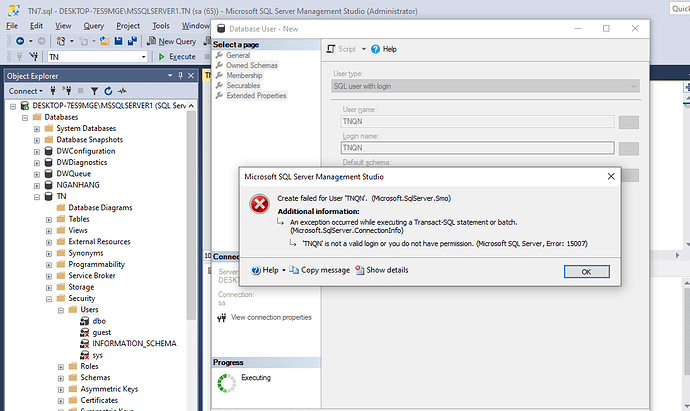This screenshot has width=690, height=411.
Task: Select the Service Broker folder
Action: click(92, 275)
